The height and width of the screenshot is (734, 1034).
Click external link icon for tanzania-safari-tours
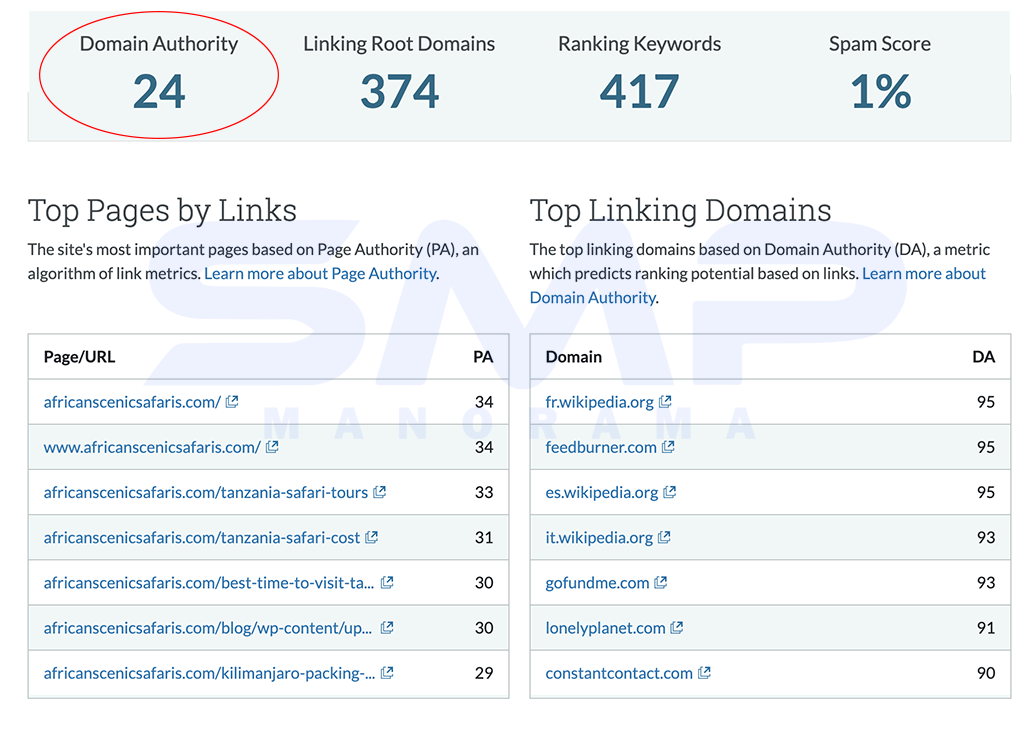(x=379, y=492)
